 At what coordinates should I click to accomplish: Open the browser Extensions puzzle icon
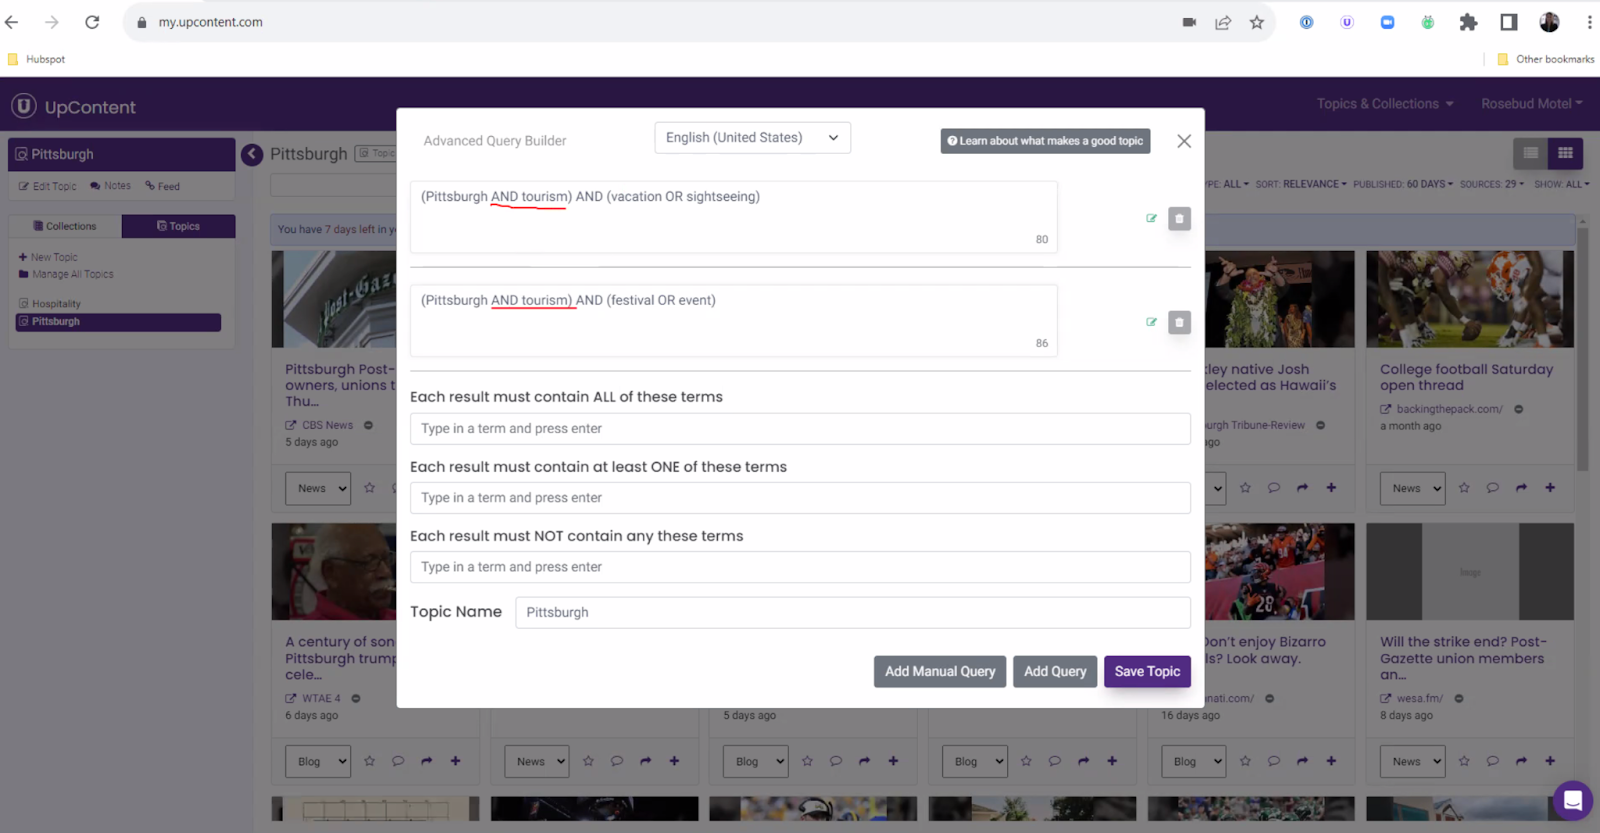click(x=1468, y=22)
